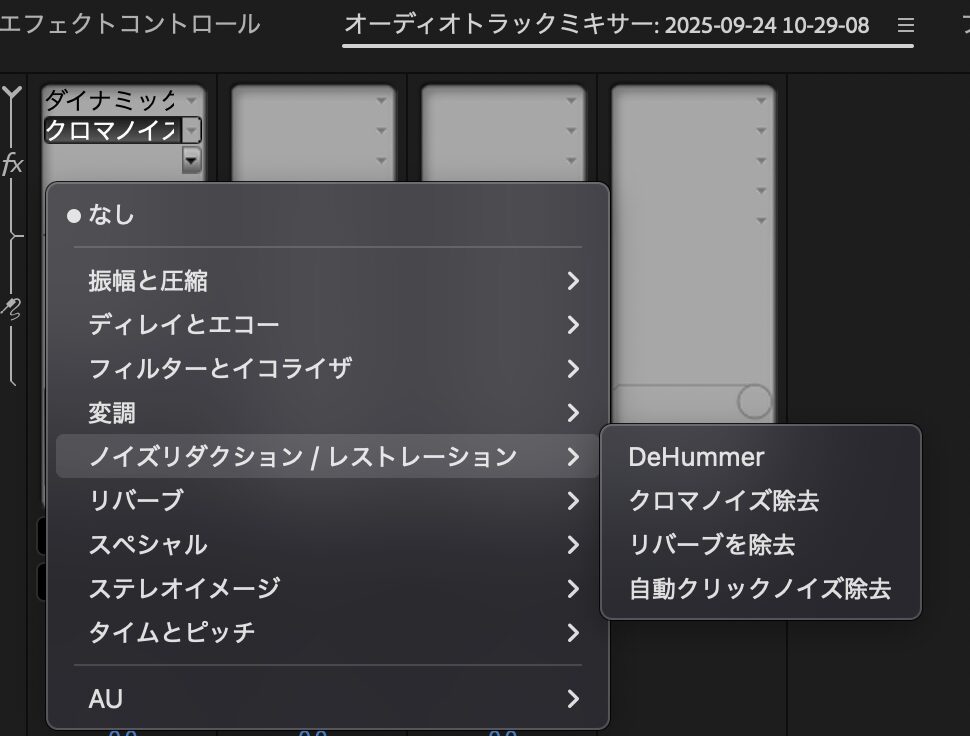
Task: Apply クロマノイズ除去 effect
Action: pyautogui.click(x=724, y=501)
